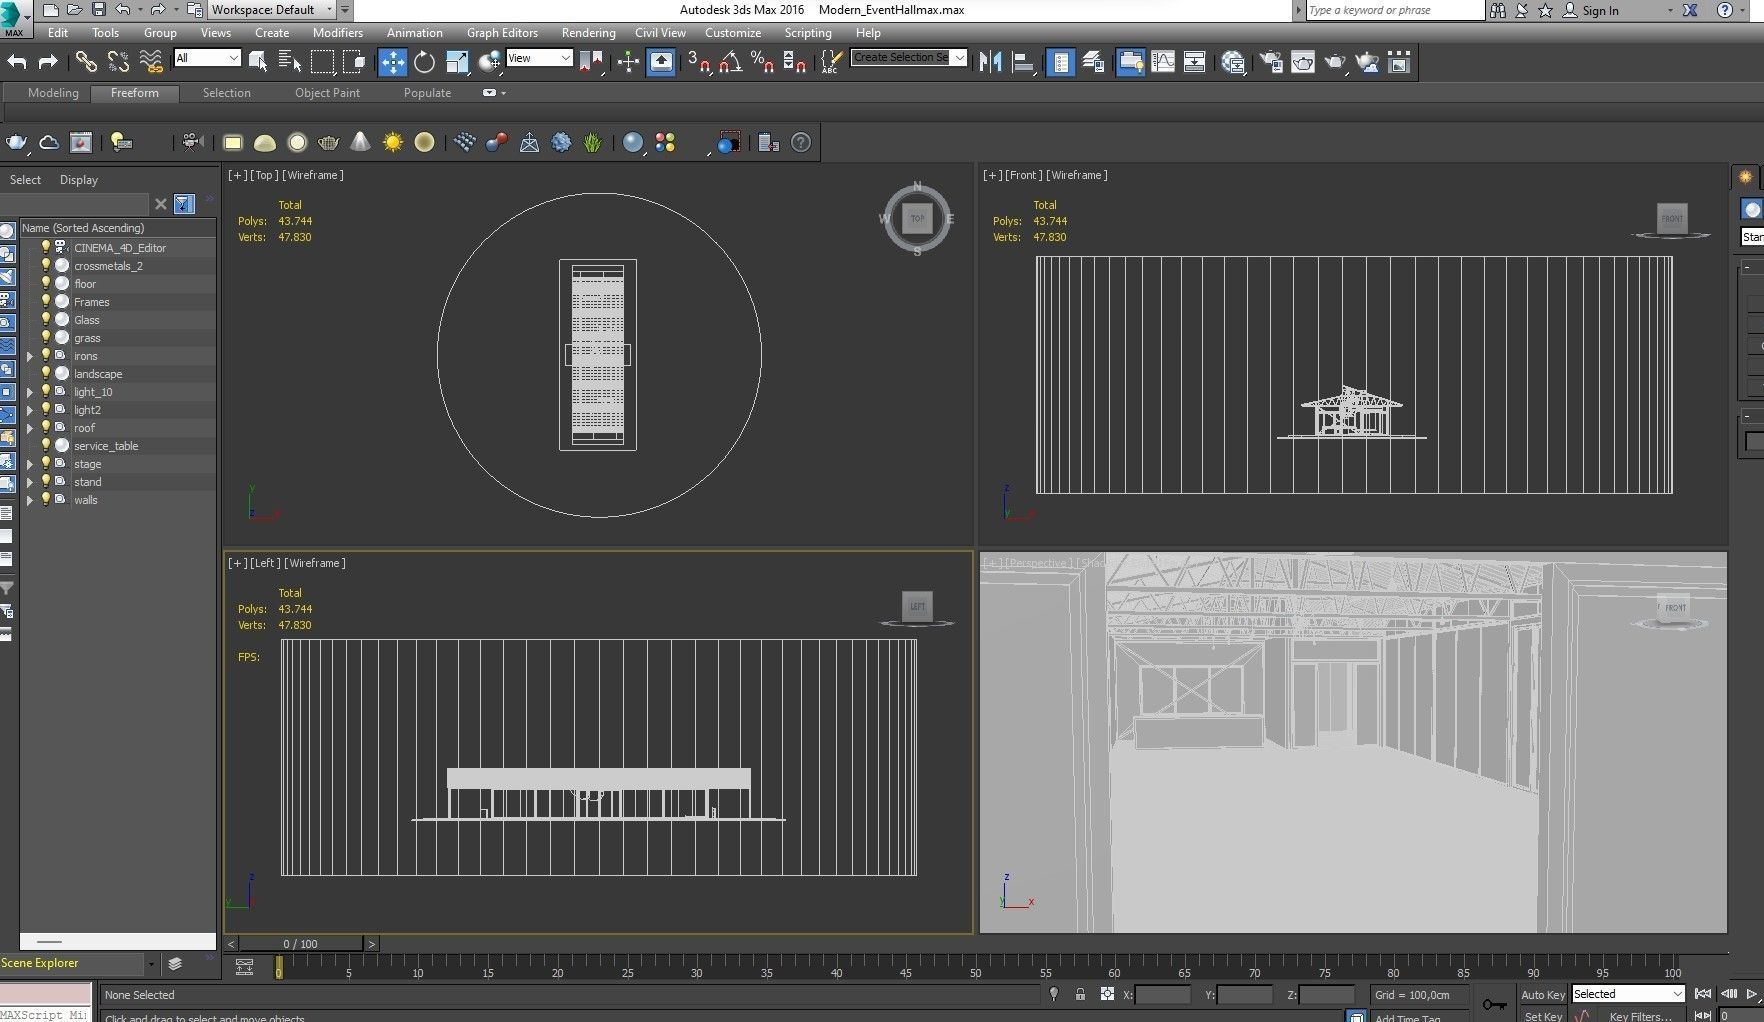
Task: Activate the Select and Rotate tool
Action: click(x=424, y=62)
